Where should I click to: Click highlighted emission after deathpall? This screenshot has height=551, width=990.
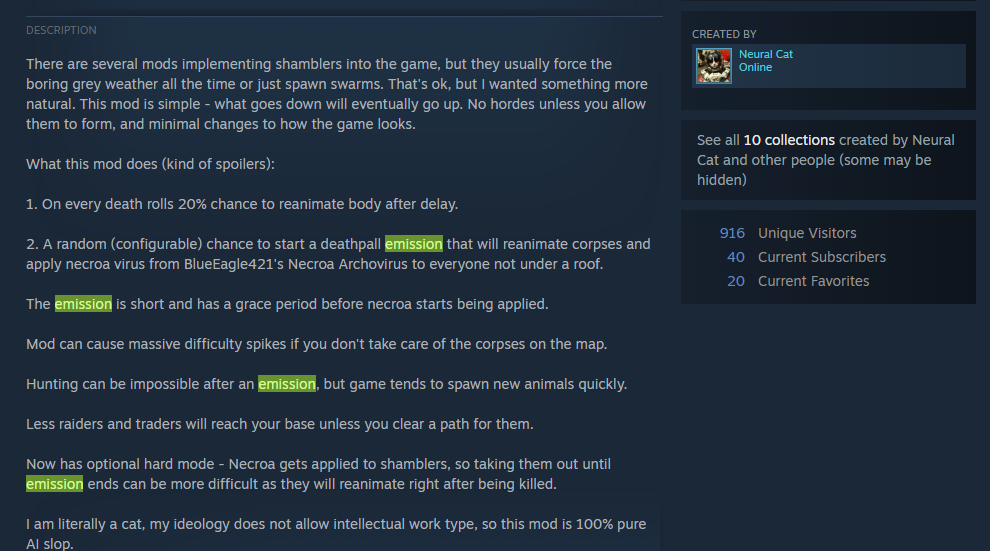pyautogui.click(x=414, y=244)
